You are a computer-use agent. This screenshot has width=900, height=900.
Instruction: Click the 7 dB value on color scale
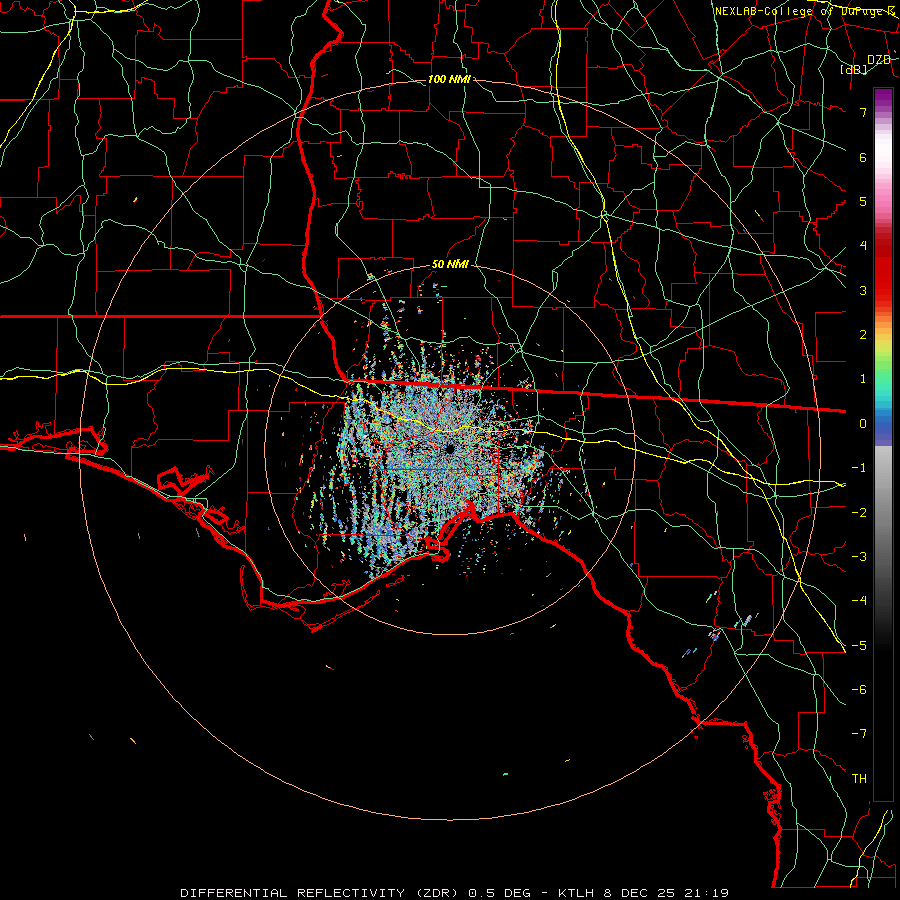[863, 112]
